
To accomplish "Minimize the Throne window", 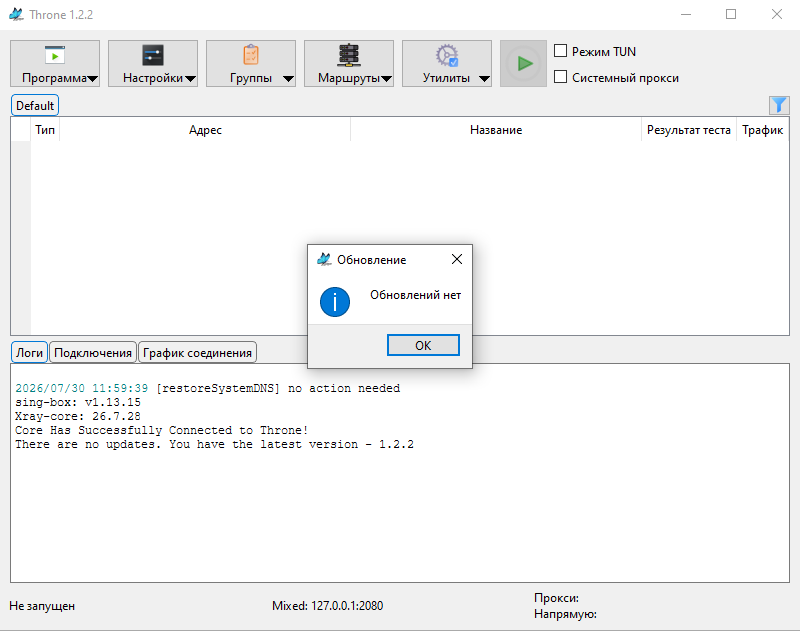I will pos(686,14).
